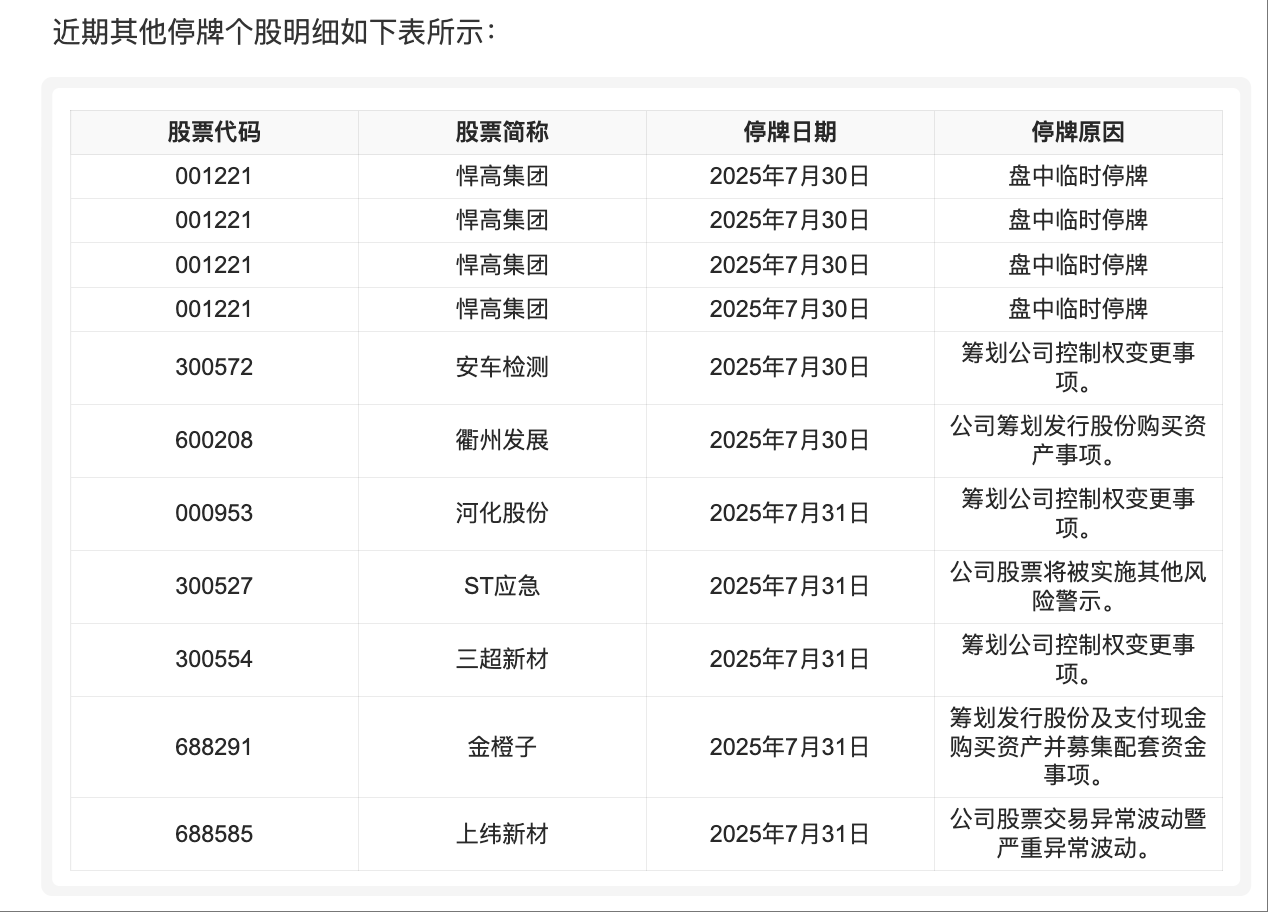
Task: Click the suspension reason in 三超新材 row
Action: point(1078,660)
